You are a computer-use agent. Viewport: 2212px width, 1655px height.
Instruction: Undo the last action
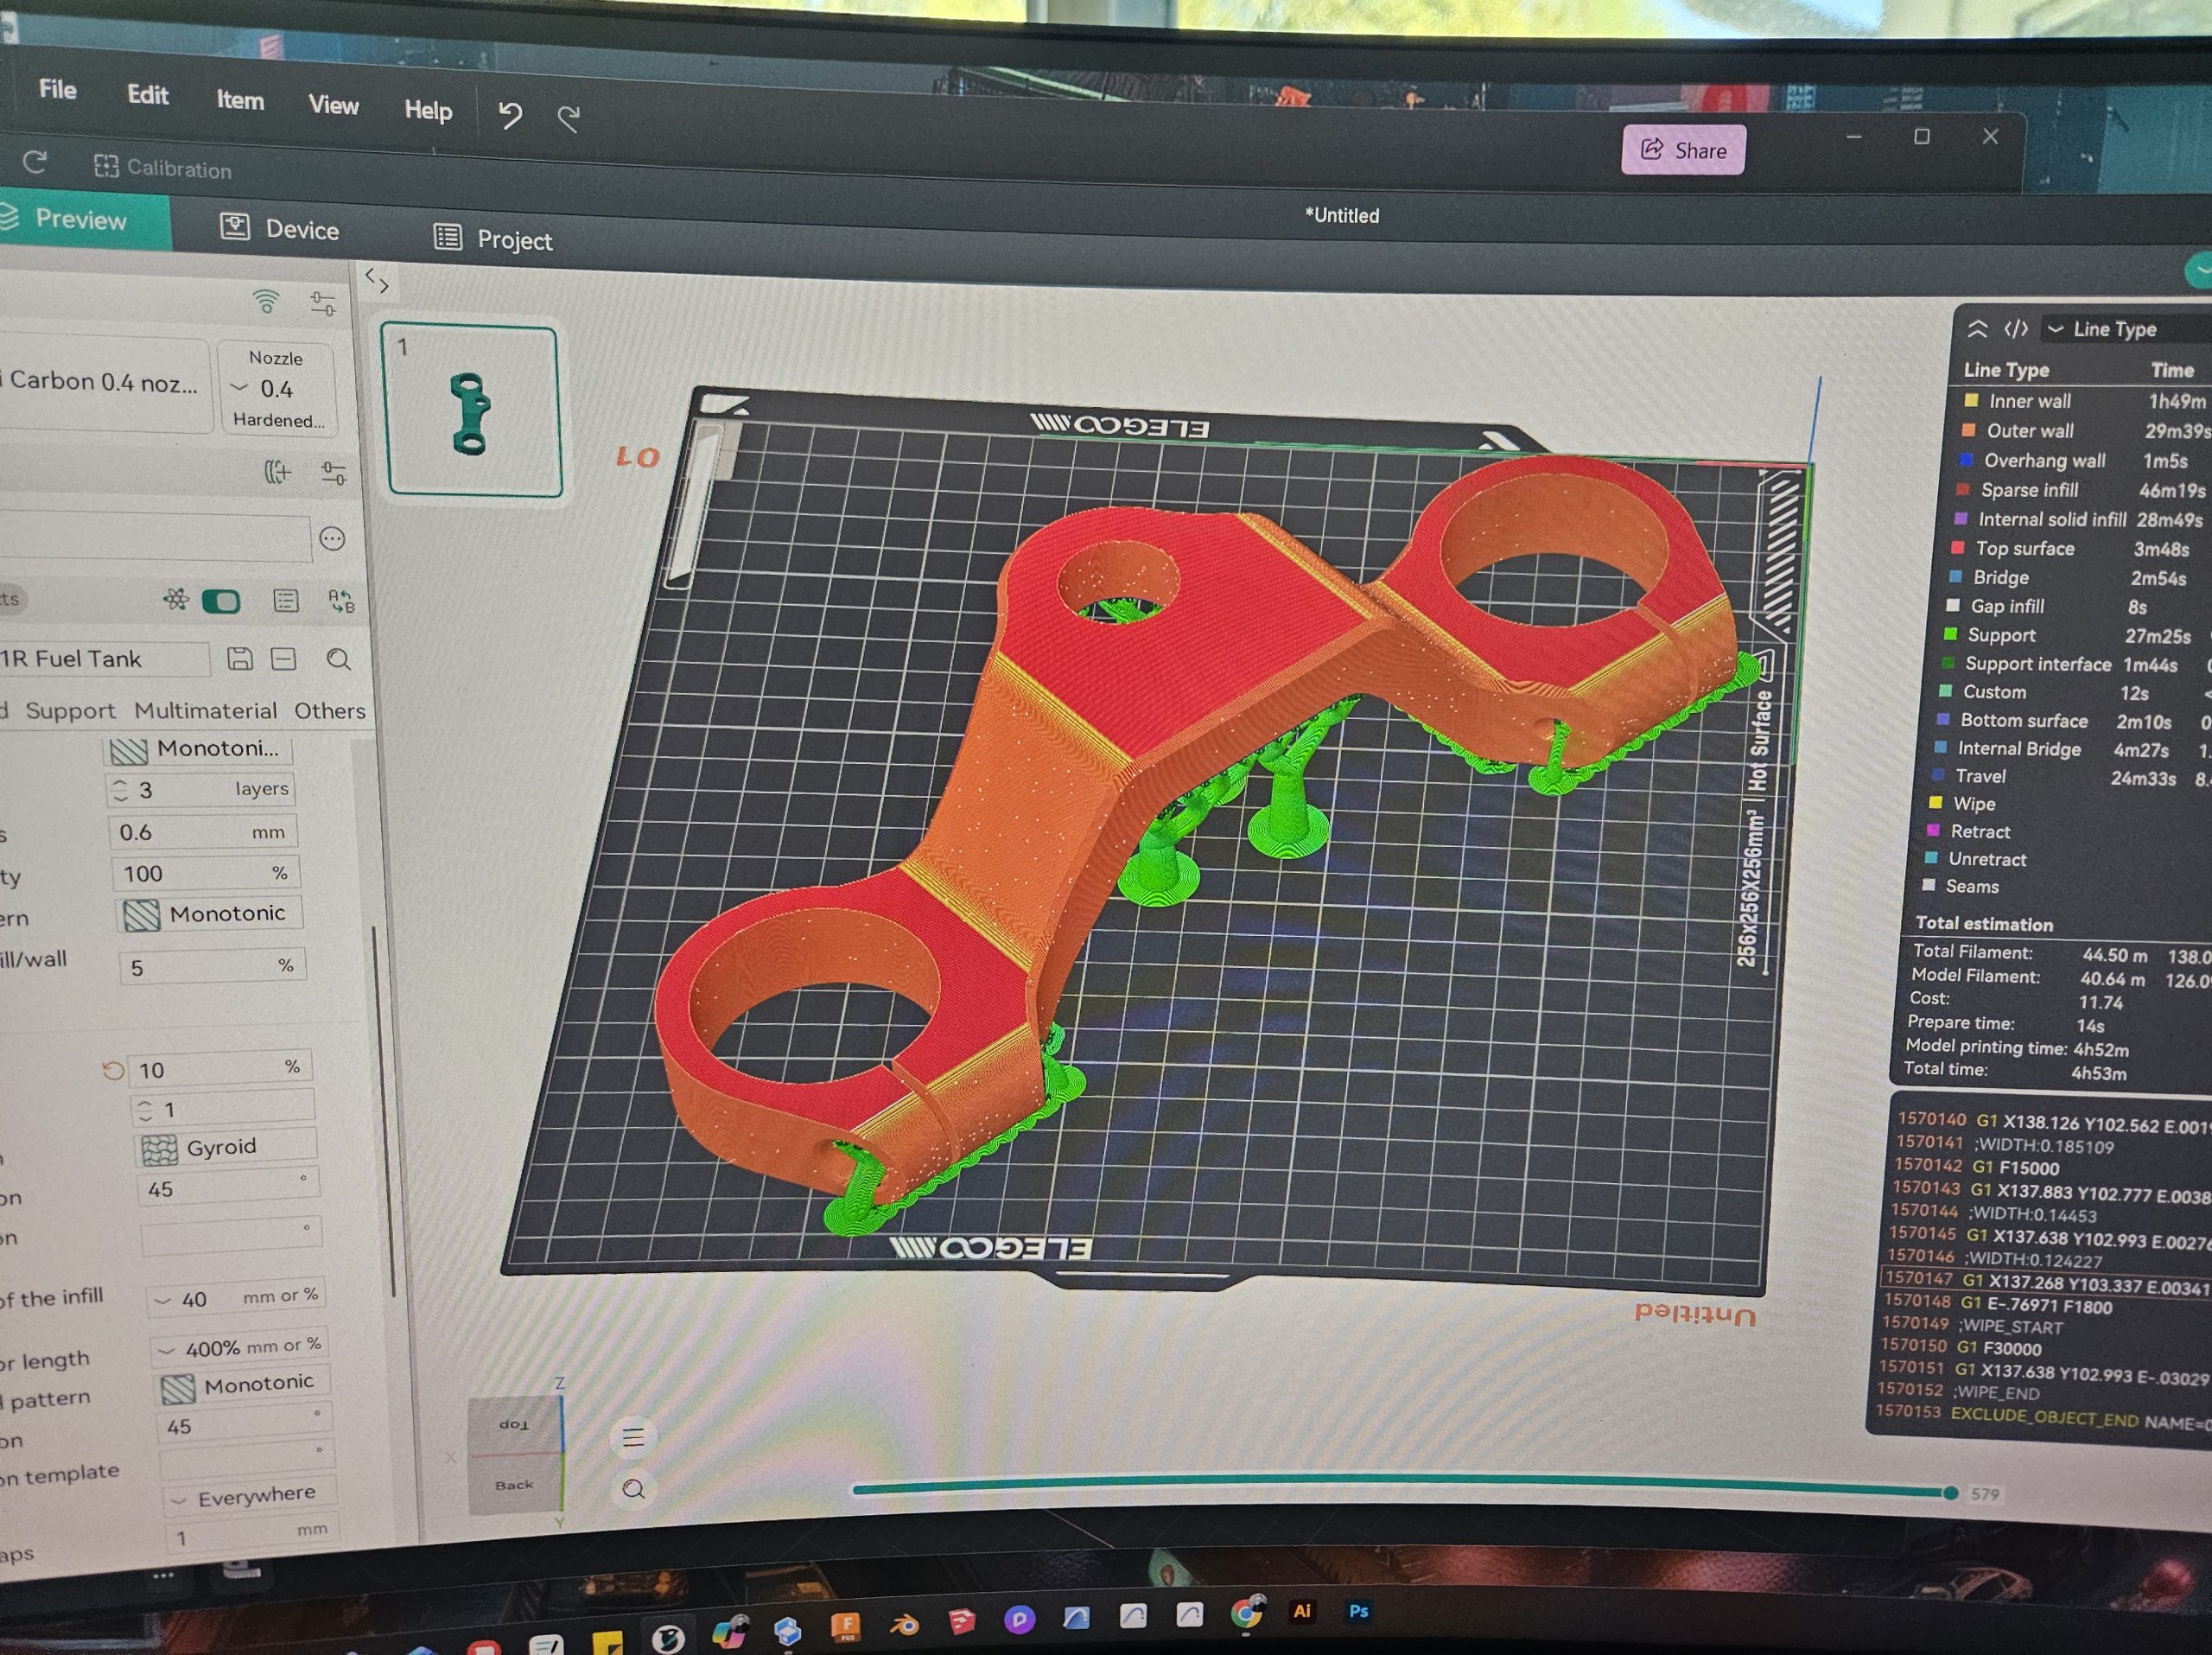tap(510, 115)
